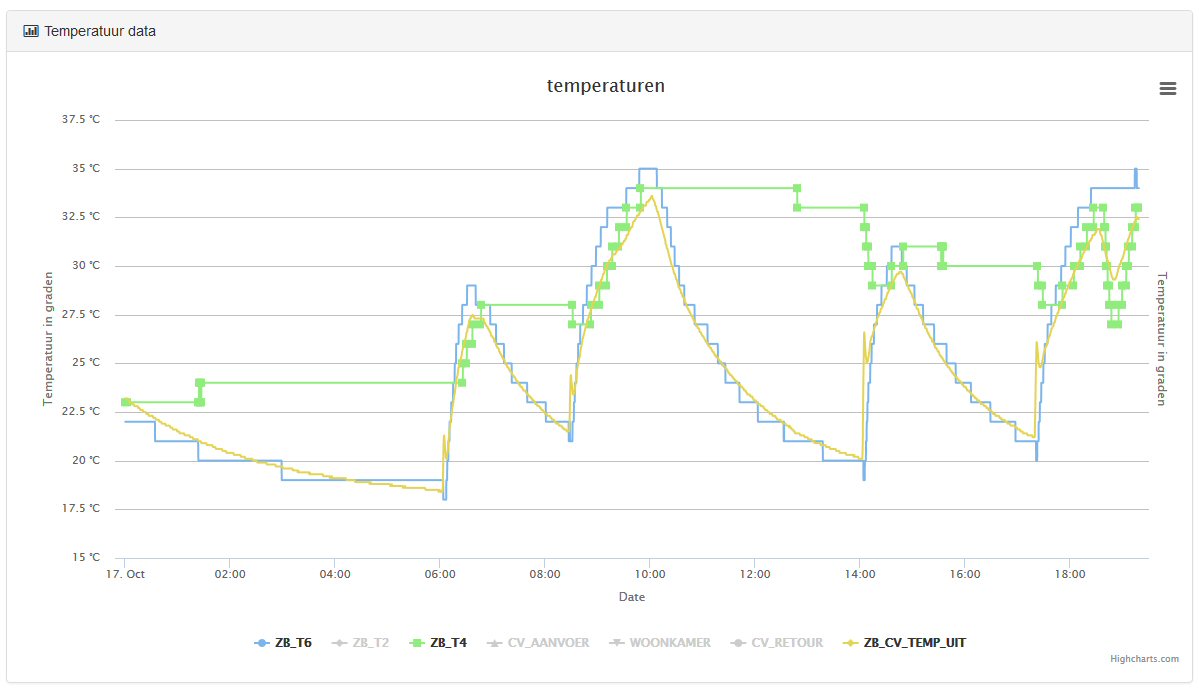The width and height of the screenshot is (1199, 695).
Task: Click the first green ZB_T4 data point
Action: [x=126, y=402]
